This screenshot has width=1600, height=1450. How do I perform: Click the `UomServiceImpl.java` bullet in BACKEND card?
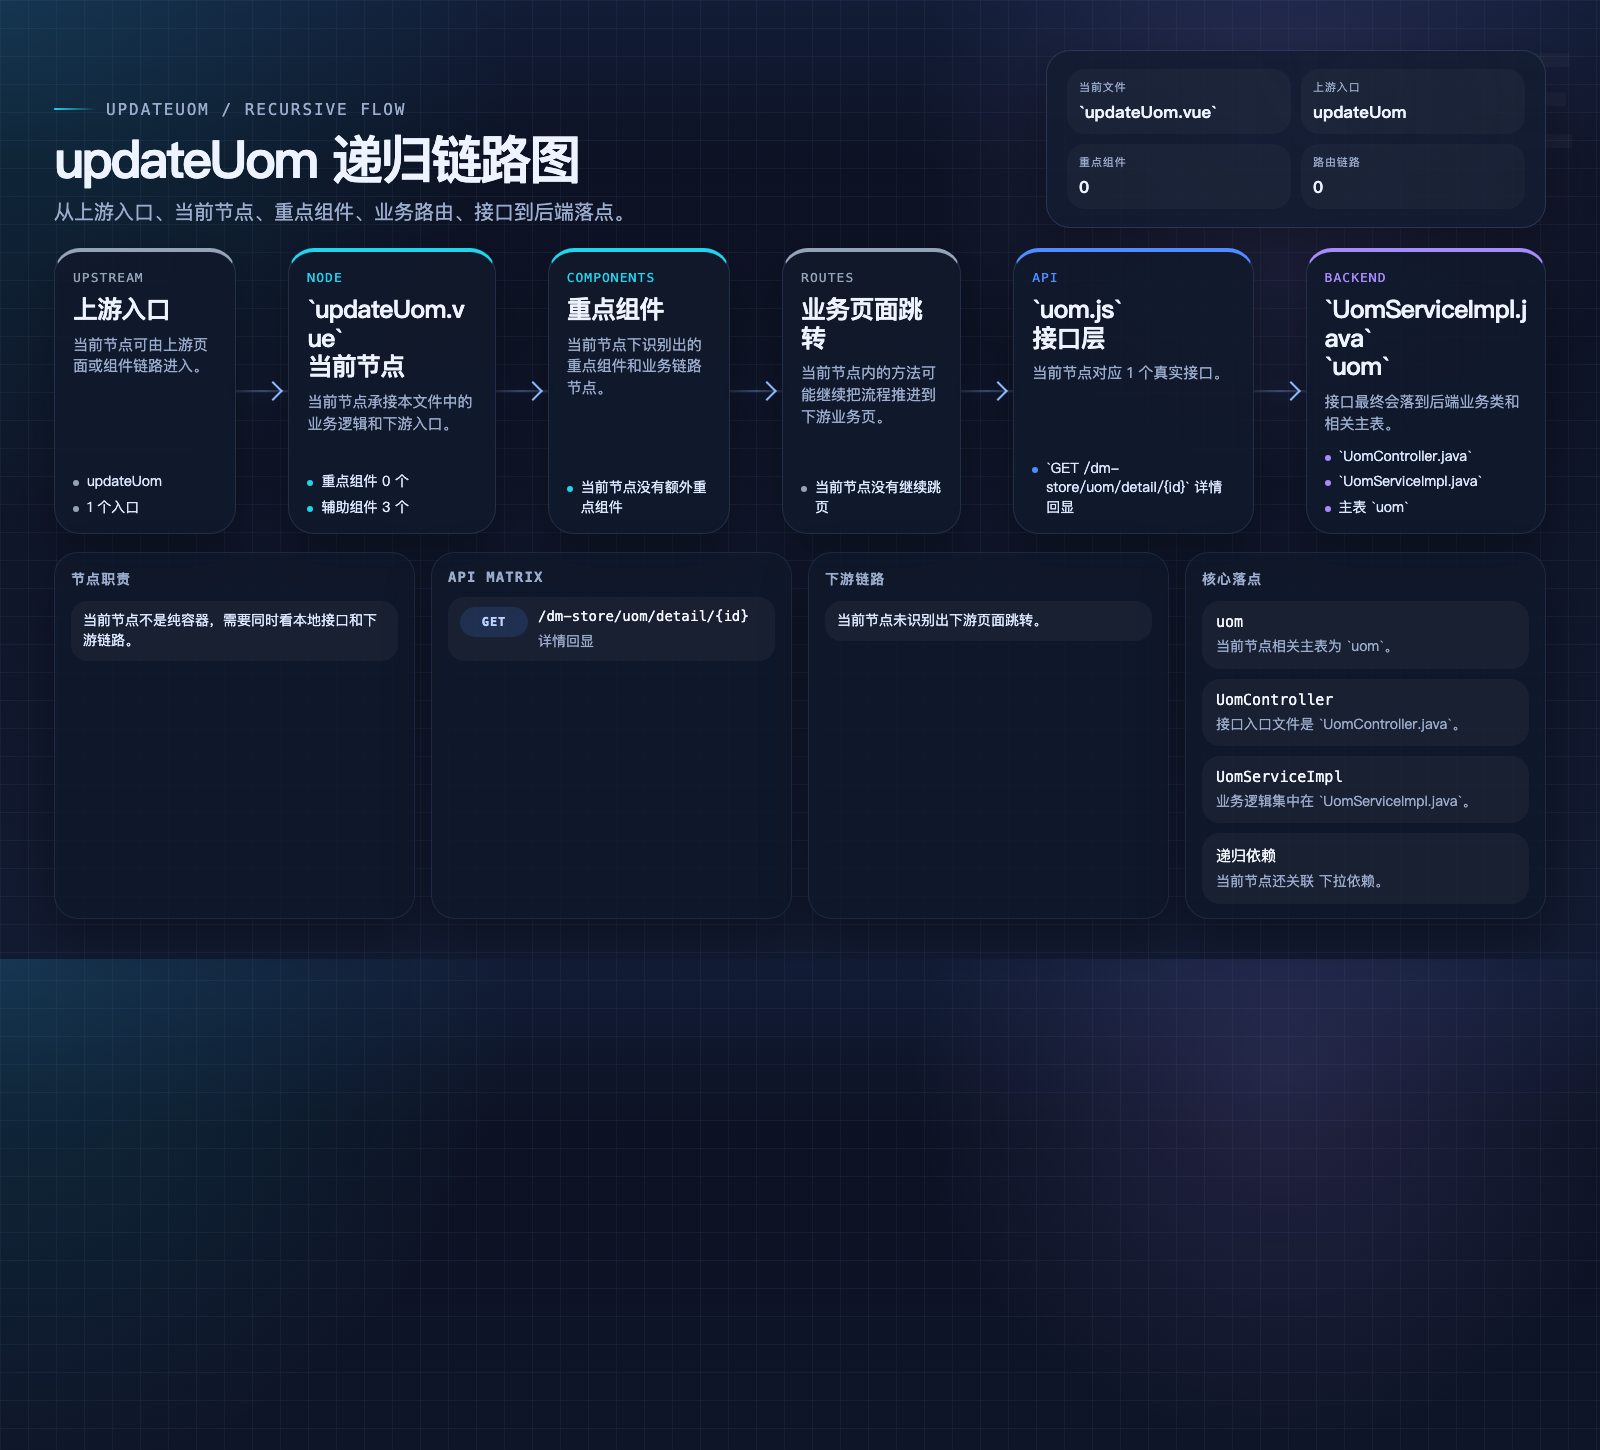[x=1403, y=482]
